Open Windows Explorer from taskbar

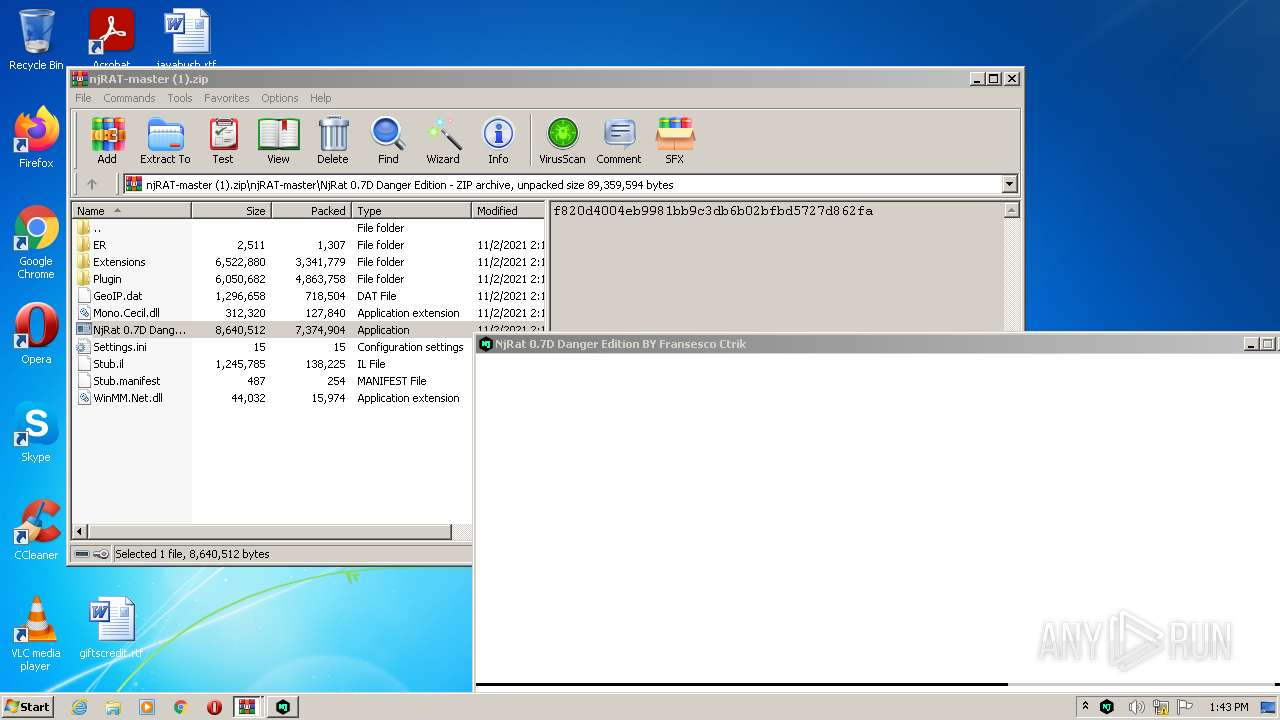[113, 707]
